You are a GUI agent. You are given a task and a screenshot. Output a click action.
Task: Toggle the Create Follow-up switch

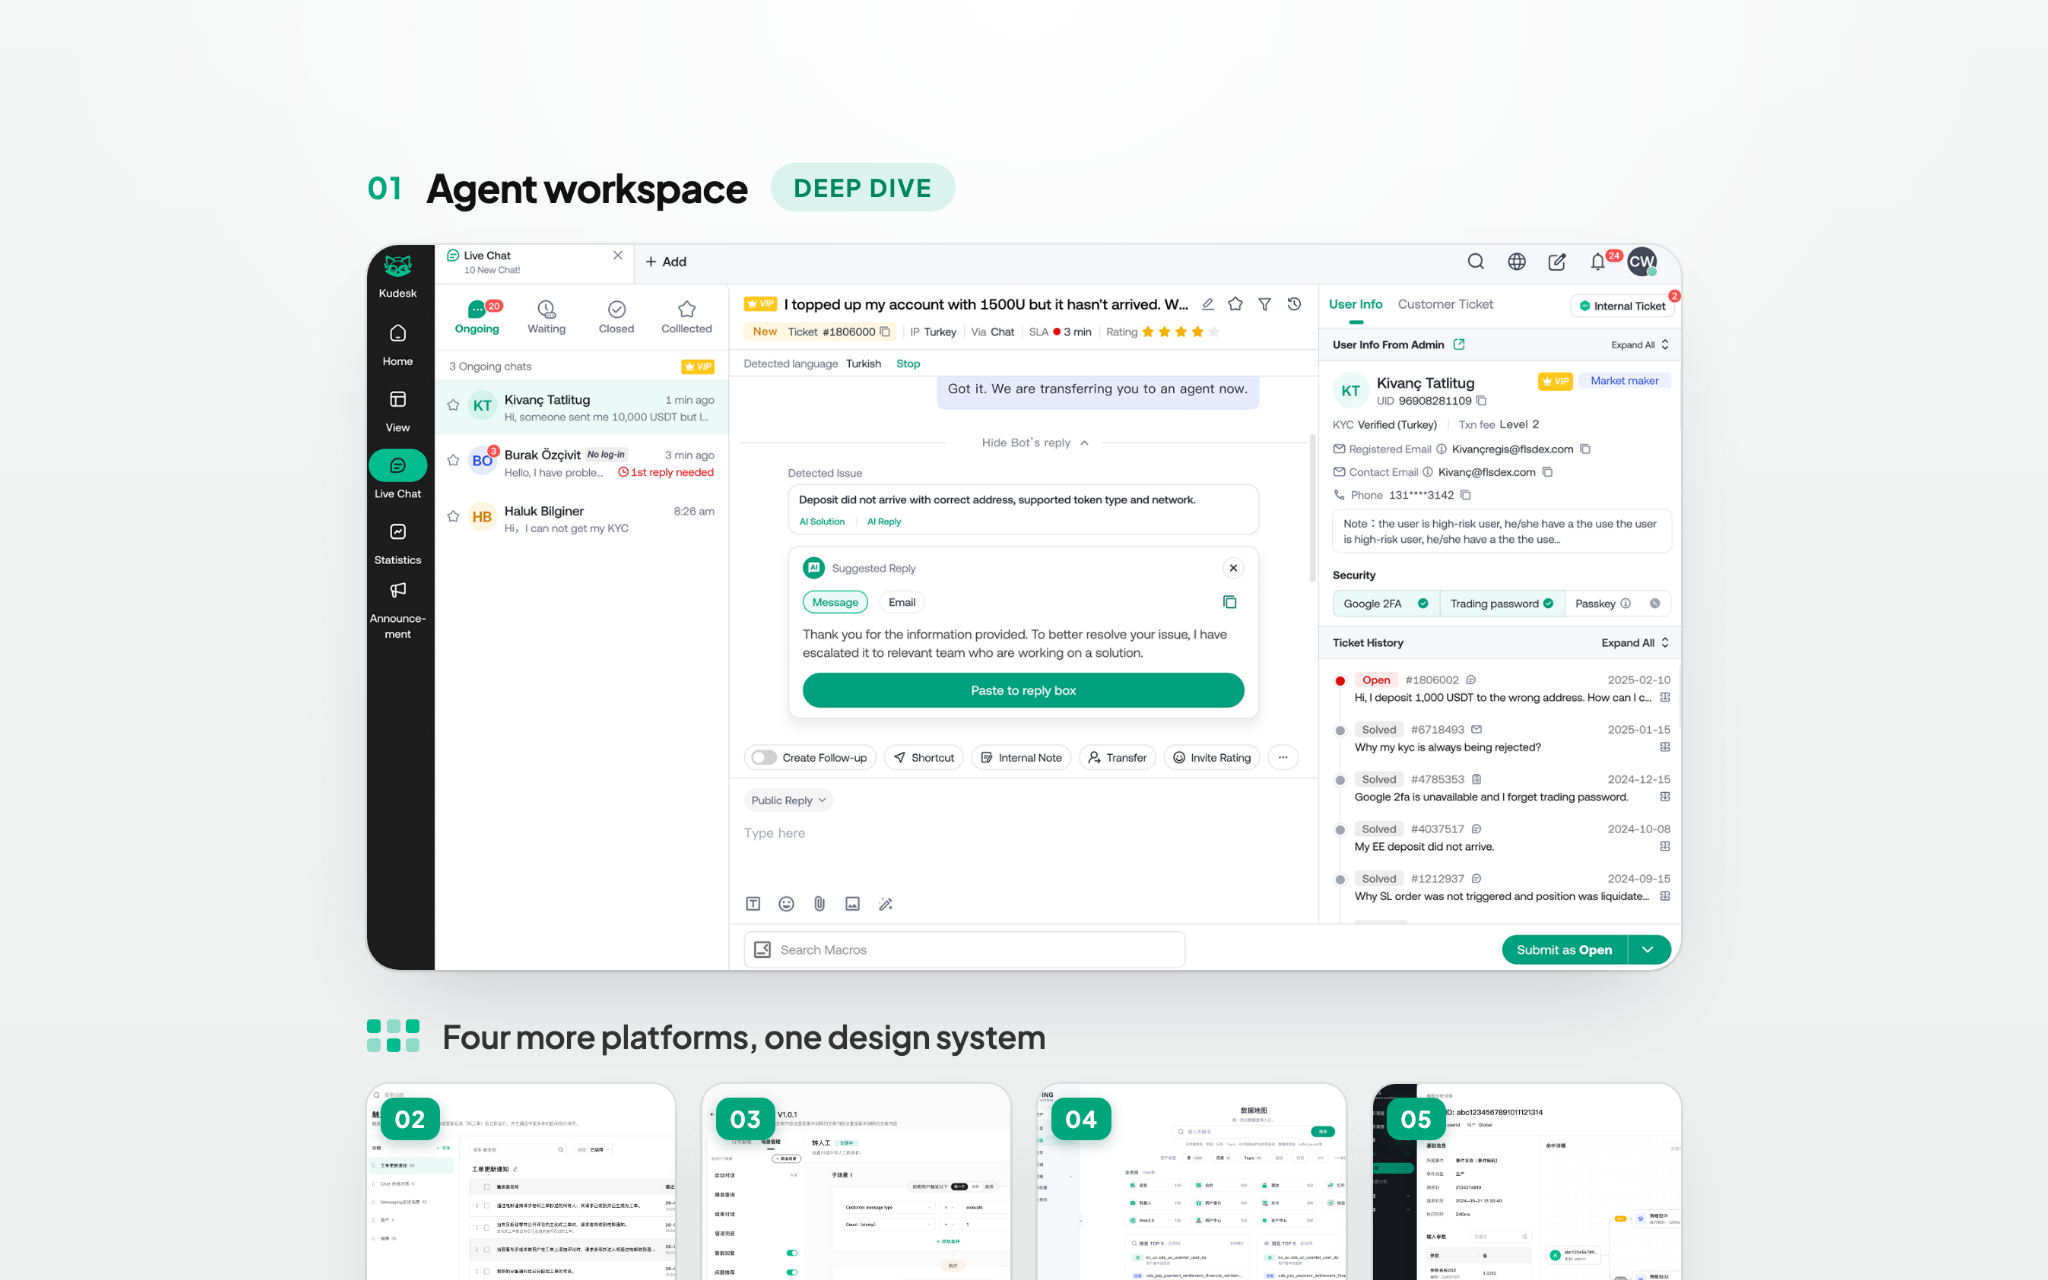tap(764, 758)
